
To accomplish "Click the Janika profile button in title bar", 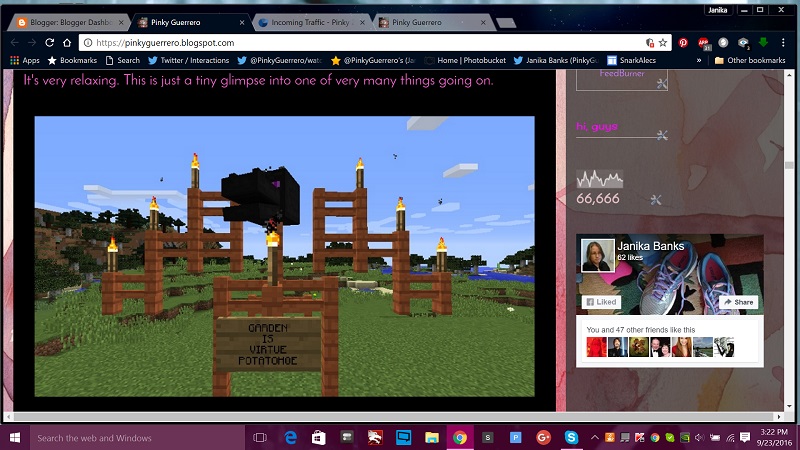I will (x=717, y=10).
